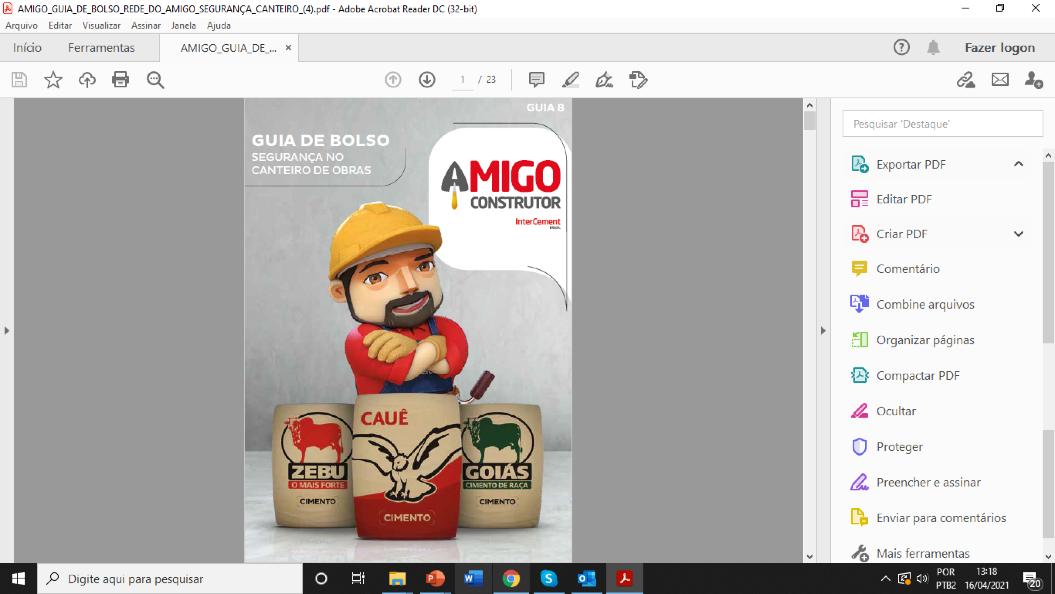Open the Visualizar menu
1055x594 pixels.
(x=102, y=26)
